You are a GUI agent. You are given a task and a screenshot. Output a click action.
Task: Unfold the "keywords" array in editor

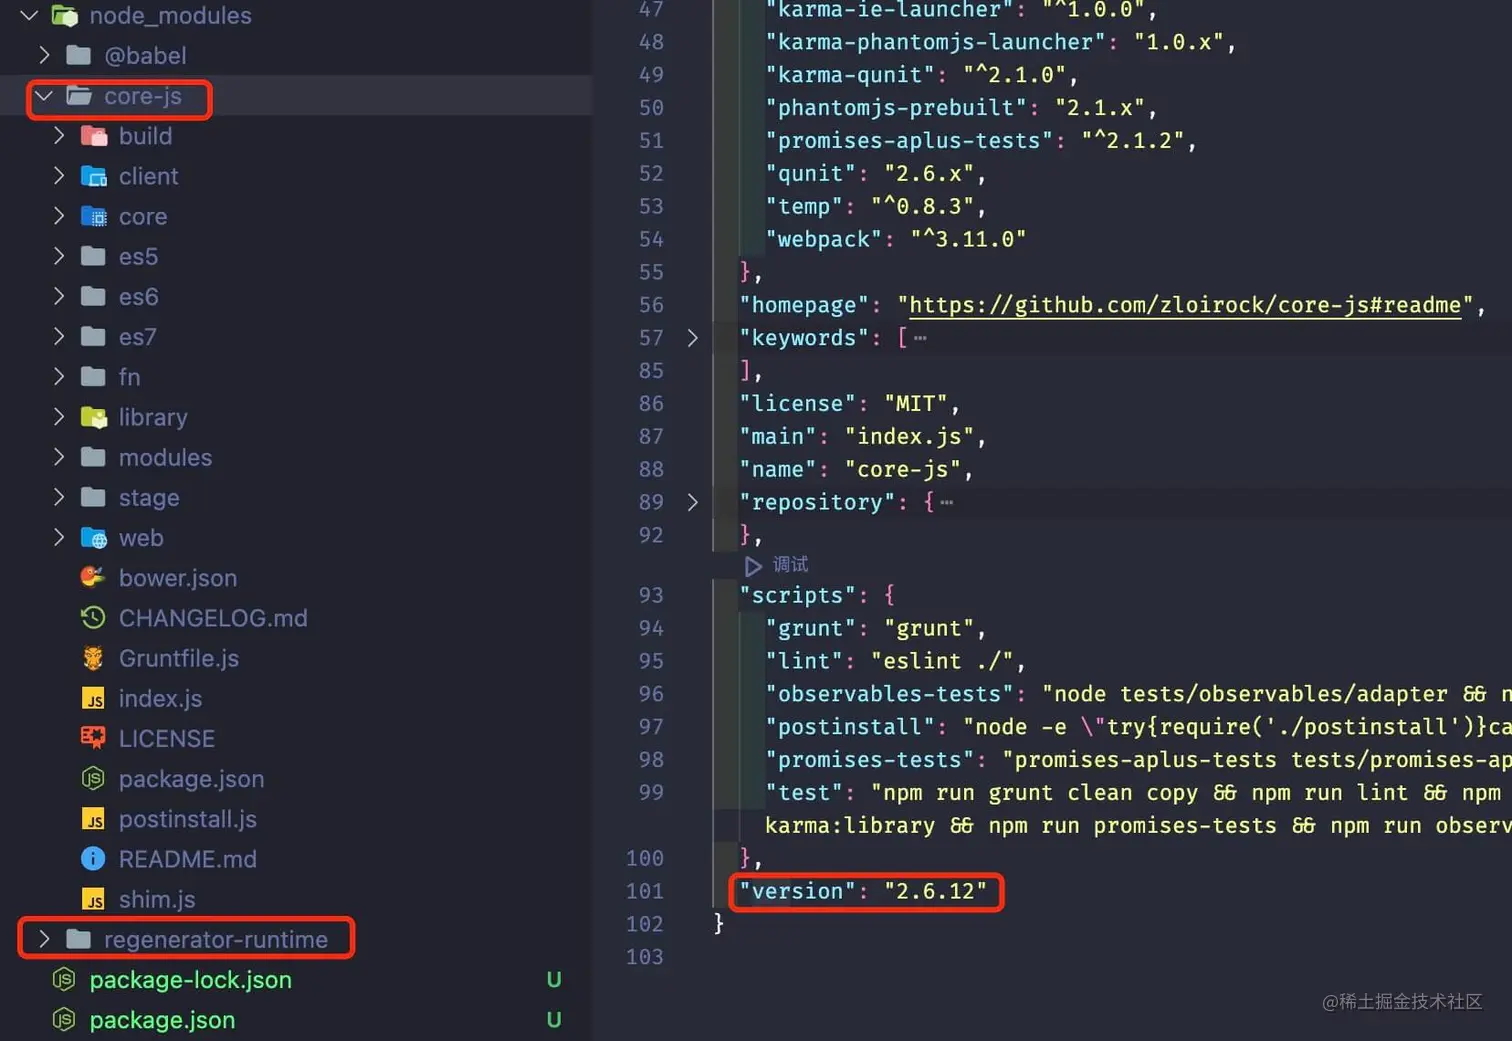pos(692,338)
